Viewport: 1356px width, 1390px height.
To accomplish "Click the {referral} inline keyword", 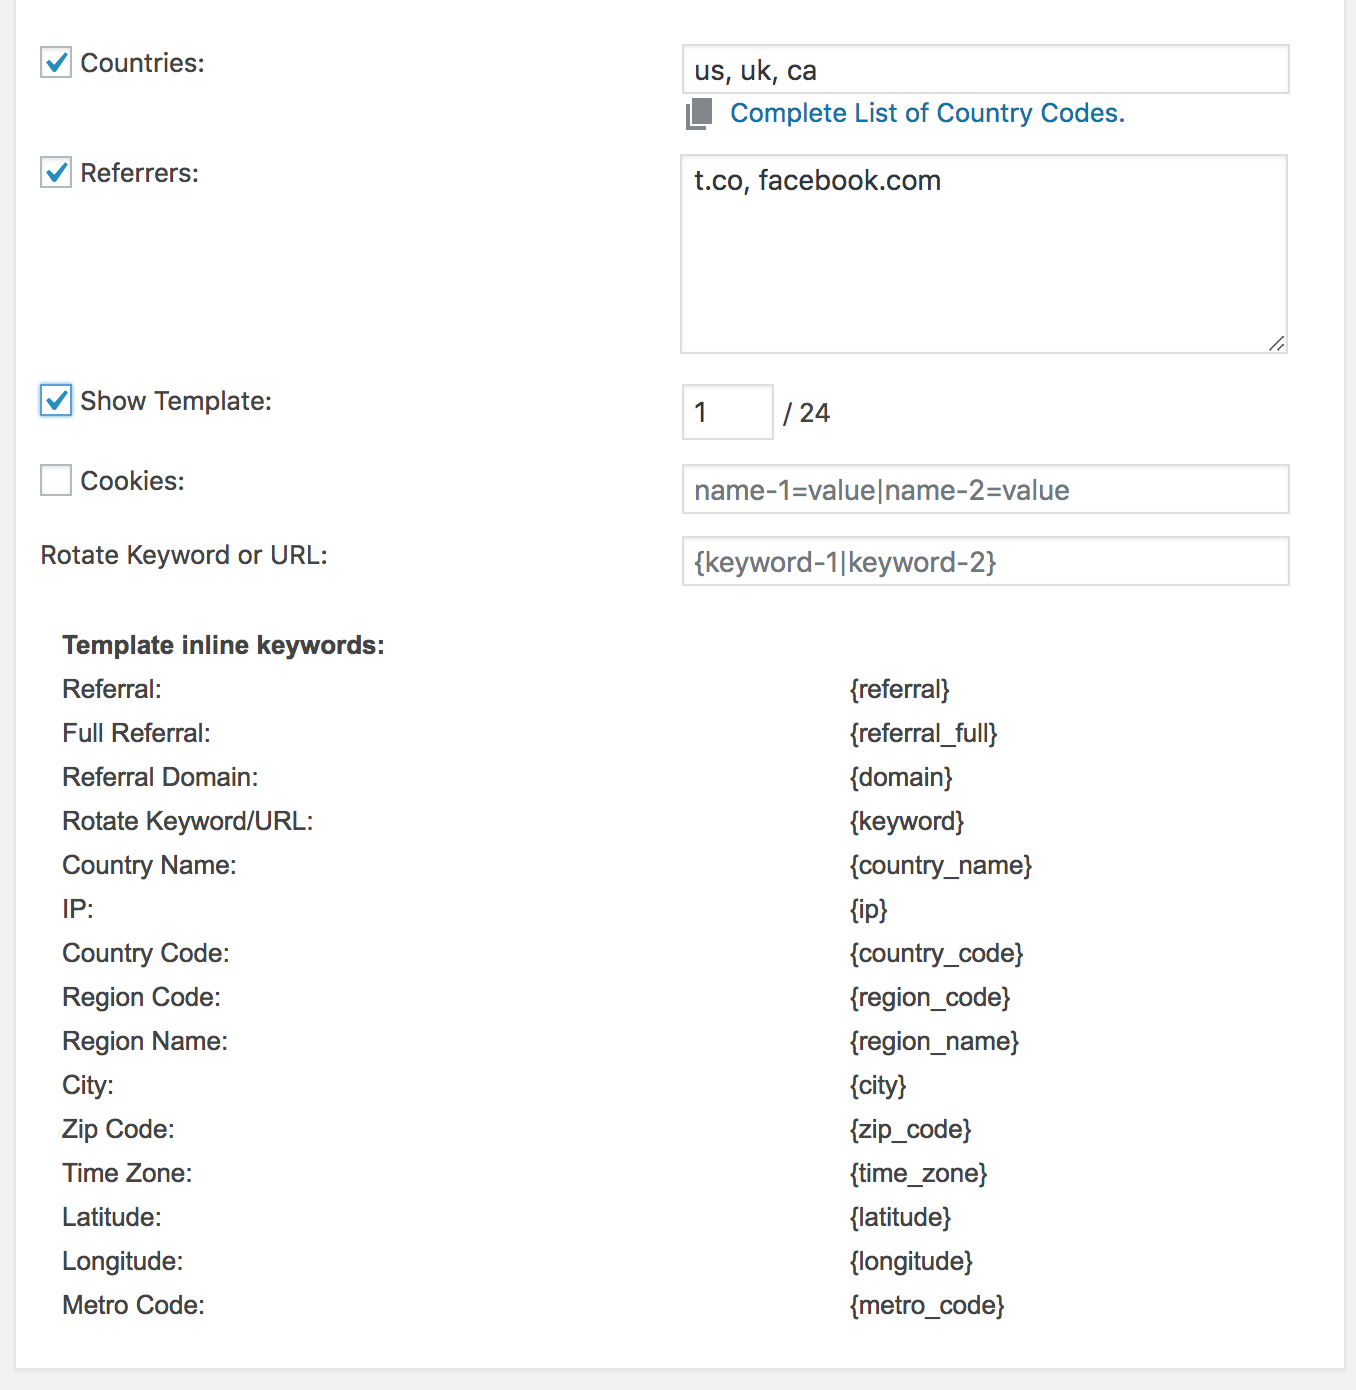I will [899, 689].
